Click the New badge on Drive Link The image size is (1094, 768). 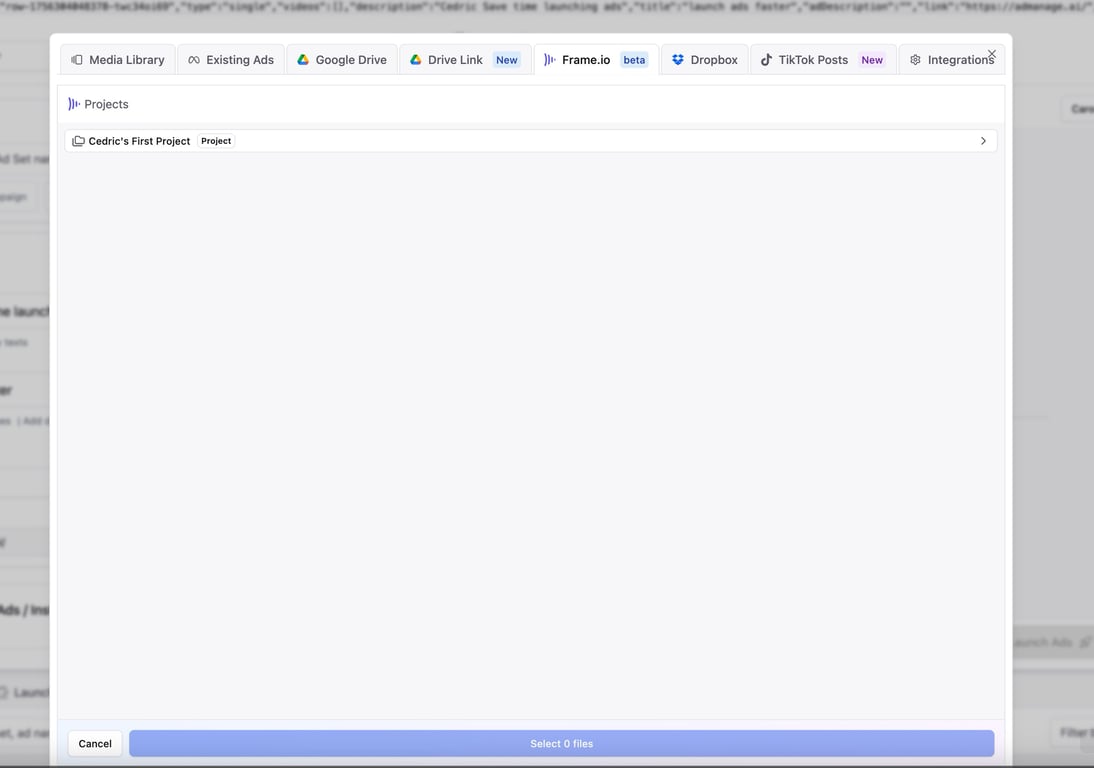click(507, 60)
